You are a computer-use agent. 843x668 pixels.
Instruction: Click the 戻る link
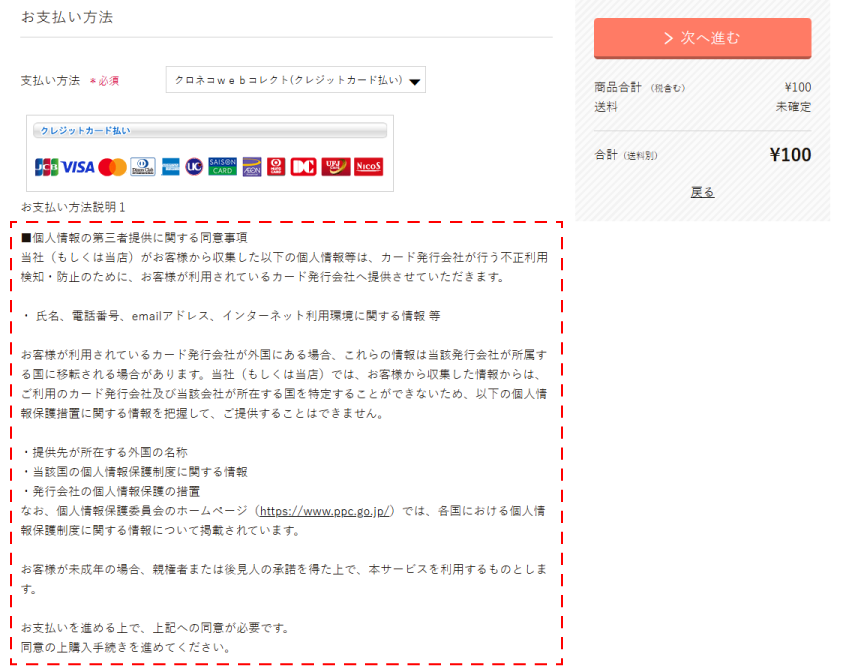703,191
